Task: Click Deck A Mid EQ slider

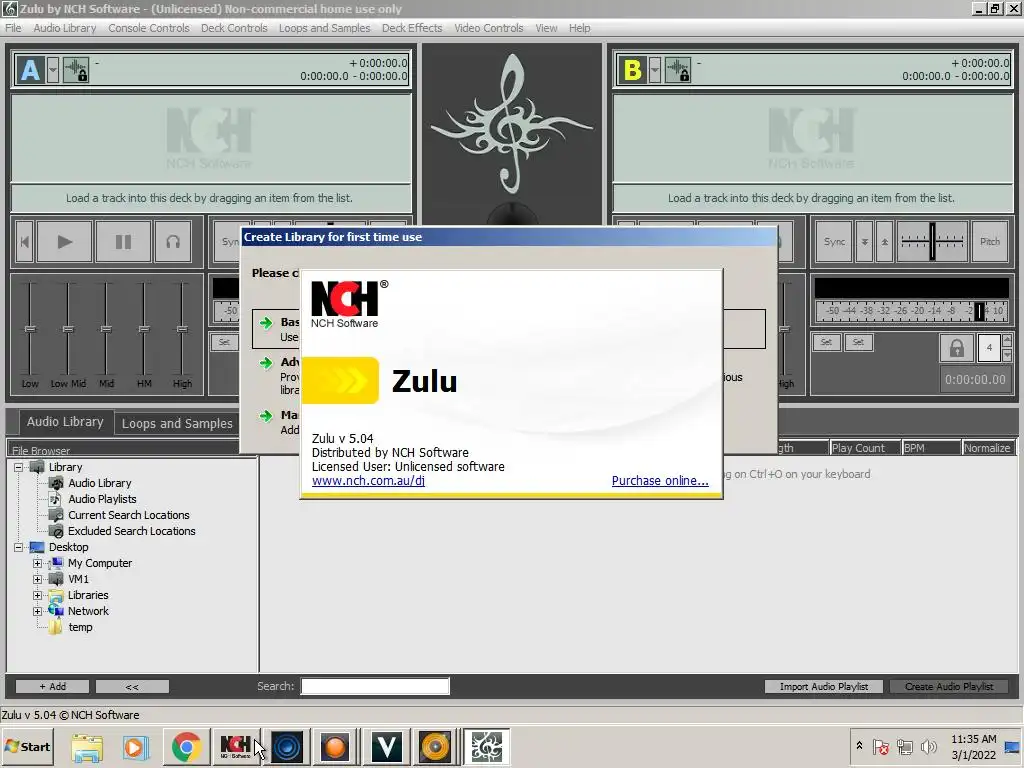Action: pos(106,330)
